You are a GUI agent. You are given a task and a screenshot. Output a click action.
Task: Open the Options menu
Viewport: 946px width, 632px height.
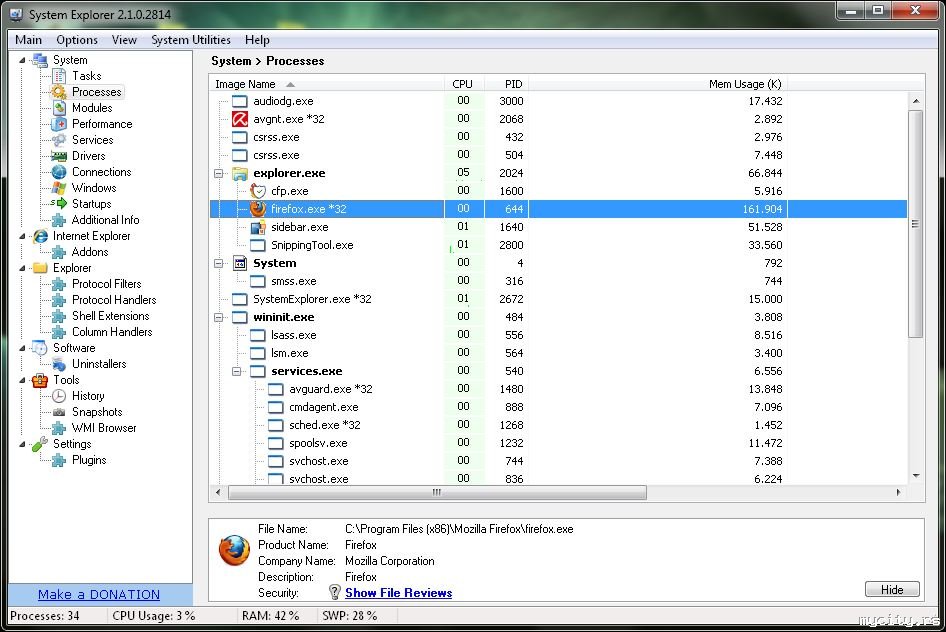(x=77, y=40)
